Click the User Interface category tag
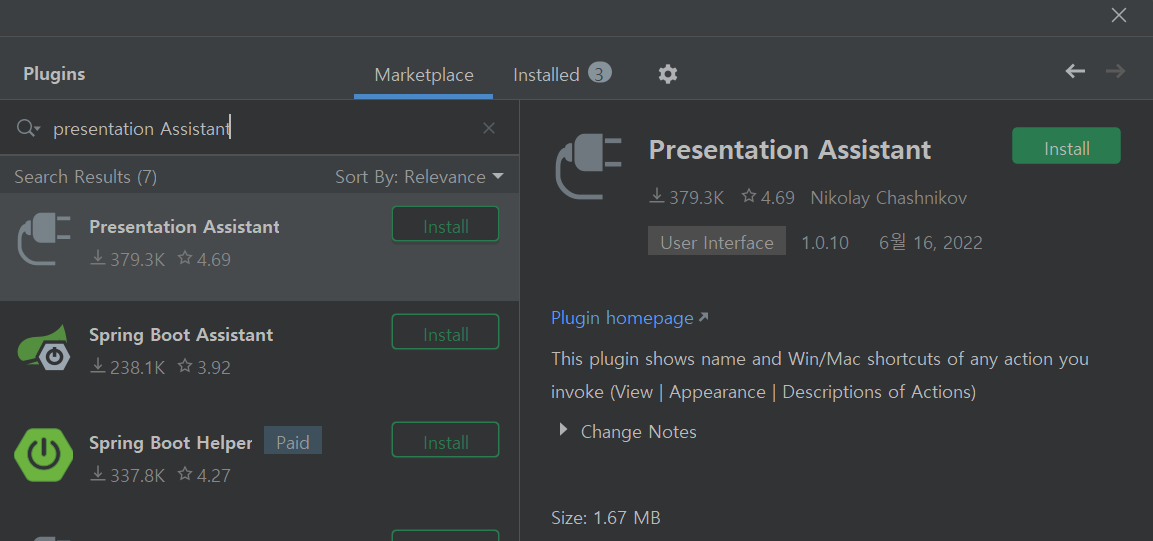This screenshot has width=1153, height=541. 717,242
